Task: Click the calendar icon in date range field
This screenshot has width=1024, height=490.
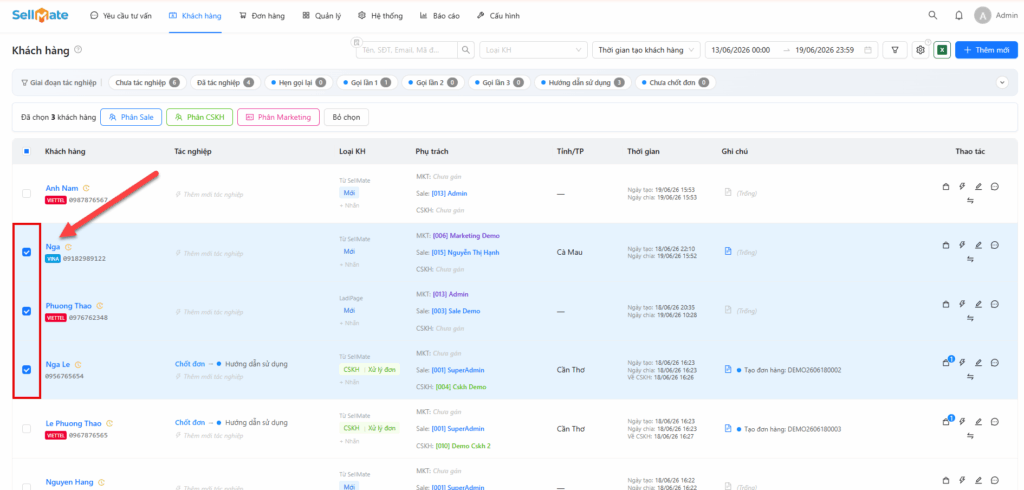Action: pos(867,50)
